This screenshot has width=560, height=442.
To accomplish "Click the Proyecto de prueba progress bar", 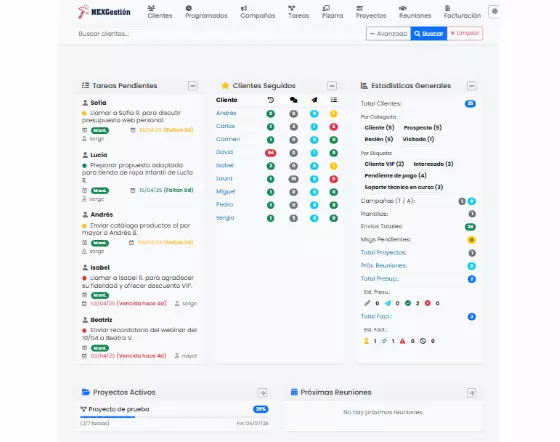I will click(x=174, y=417).
